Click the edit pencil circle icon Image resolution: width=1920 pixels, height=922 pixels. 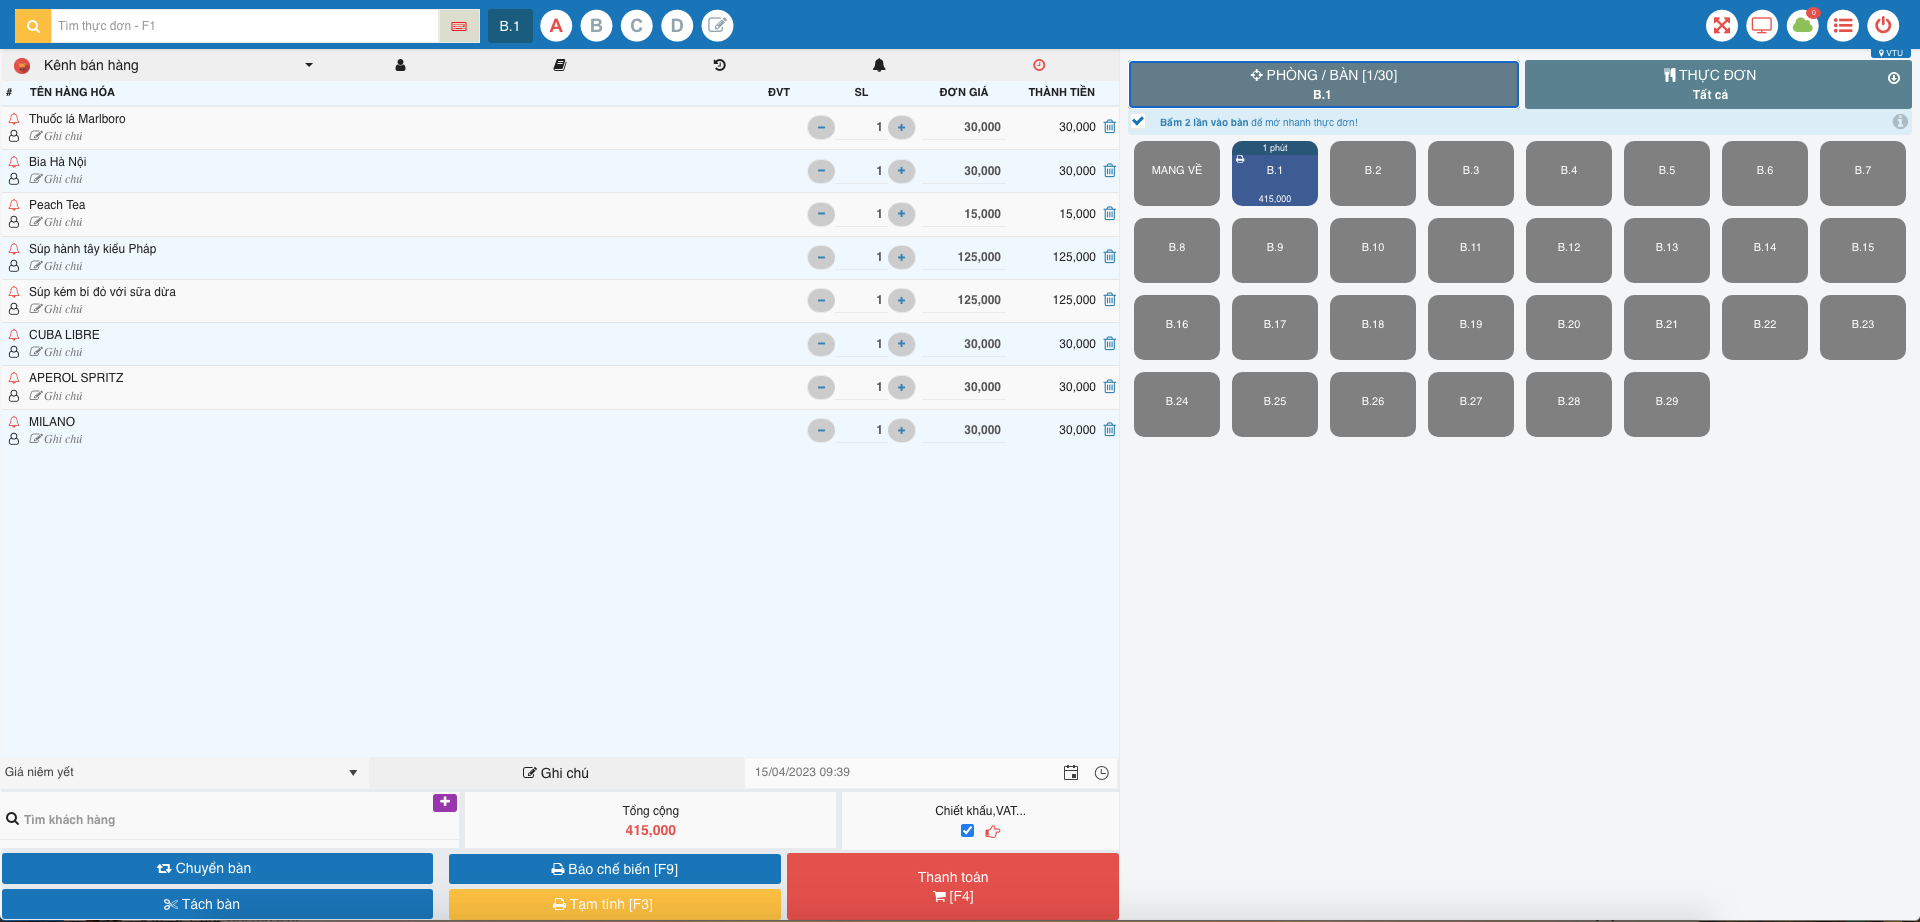pyautogui.click(x=717, y=26)
